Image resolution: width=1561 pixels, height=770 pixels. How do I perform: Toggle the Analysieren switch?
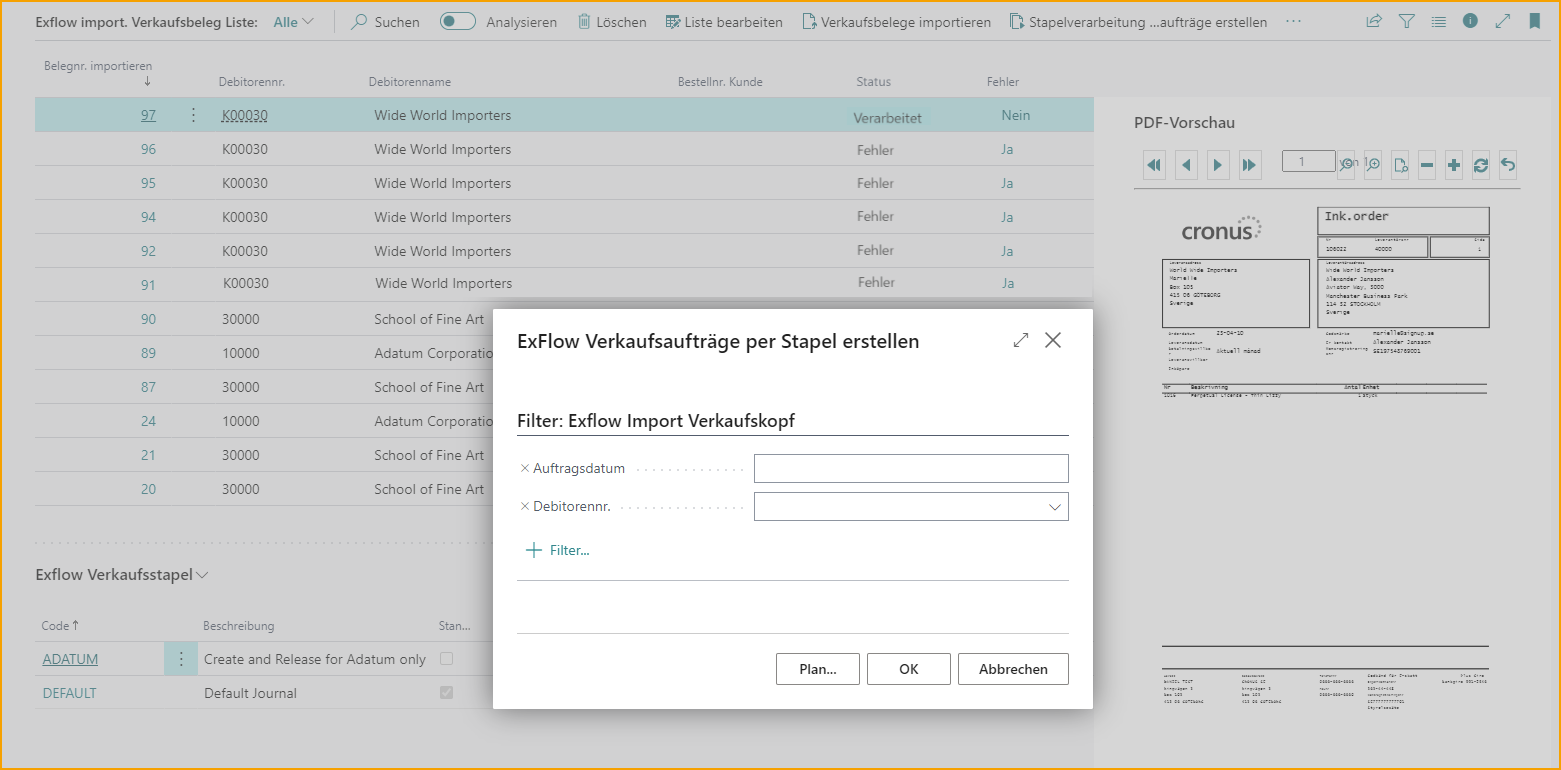(458, 21)
